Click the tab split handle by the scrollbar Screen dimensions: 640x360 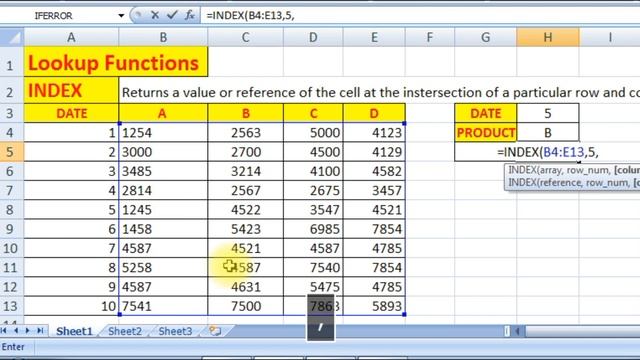(507, 331)
